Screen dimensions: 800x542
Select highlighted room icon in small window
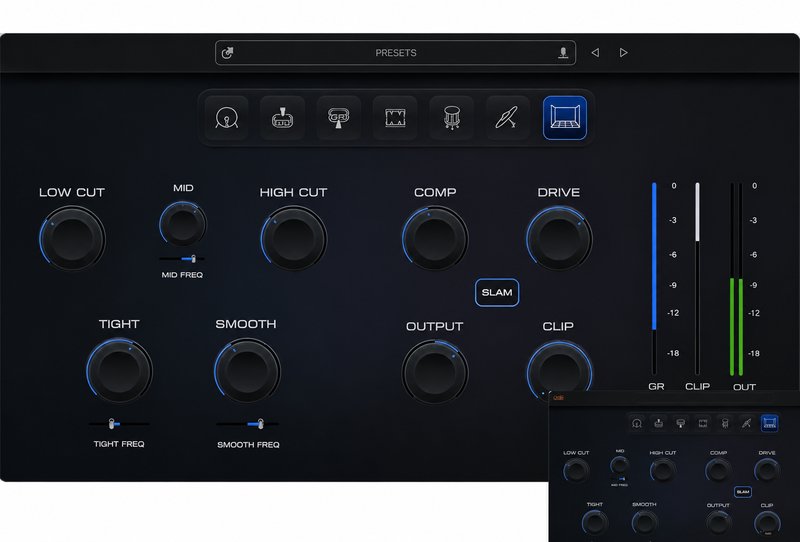click(769, 423)
